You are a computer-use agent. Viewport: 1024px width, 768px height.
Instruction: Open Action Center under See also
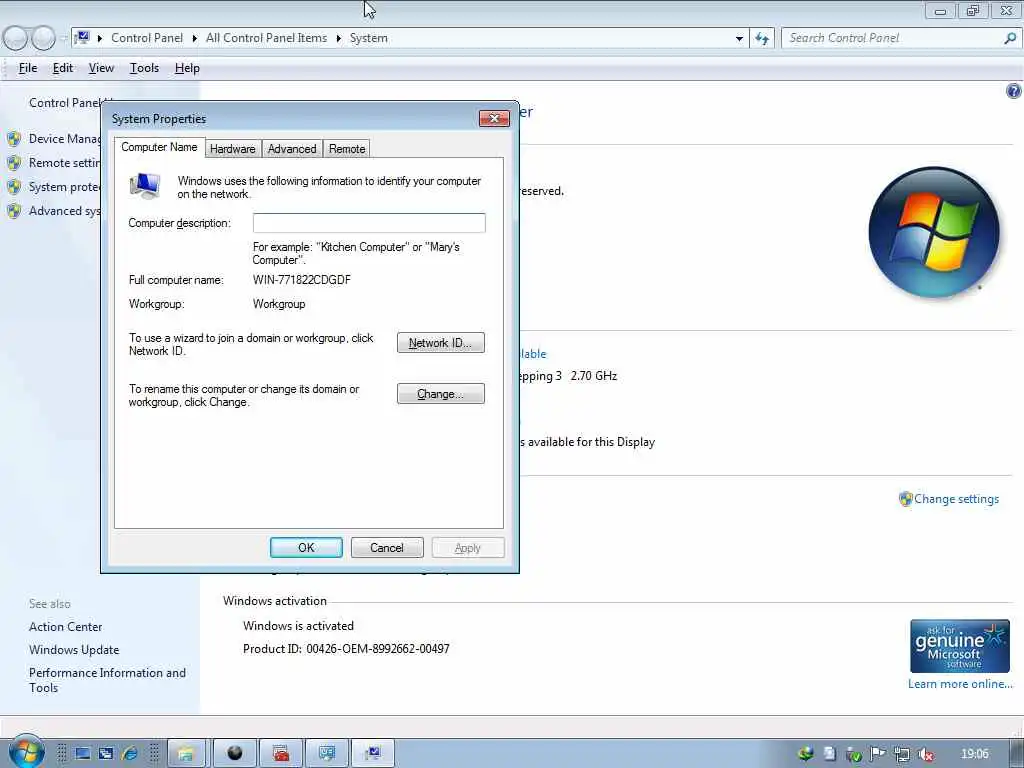(65, 627)
